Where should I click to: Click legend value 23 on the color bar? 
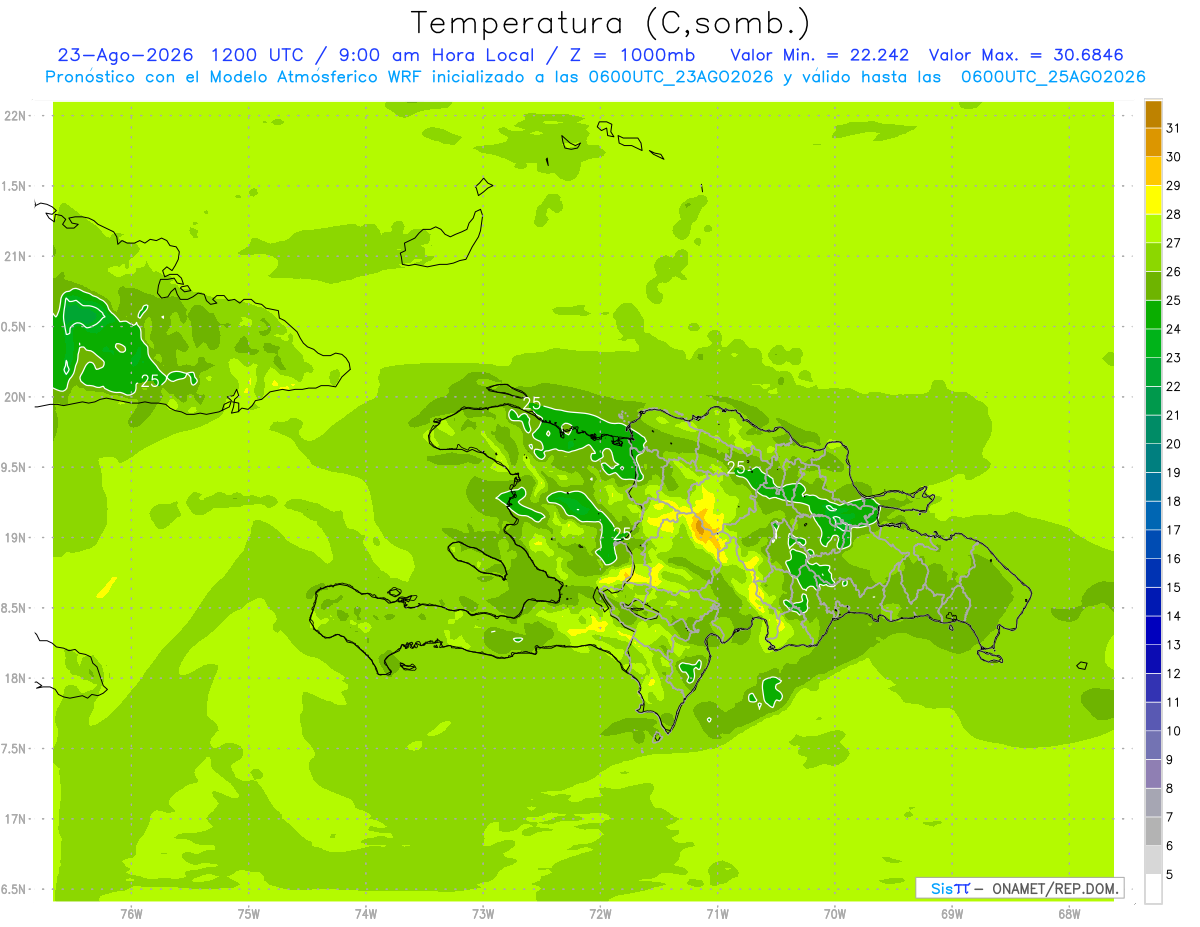(x=1173, y=358)
